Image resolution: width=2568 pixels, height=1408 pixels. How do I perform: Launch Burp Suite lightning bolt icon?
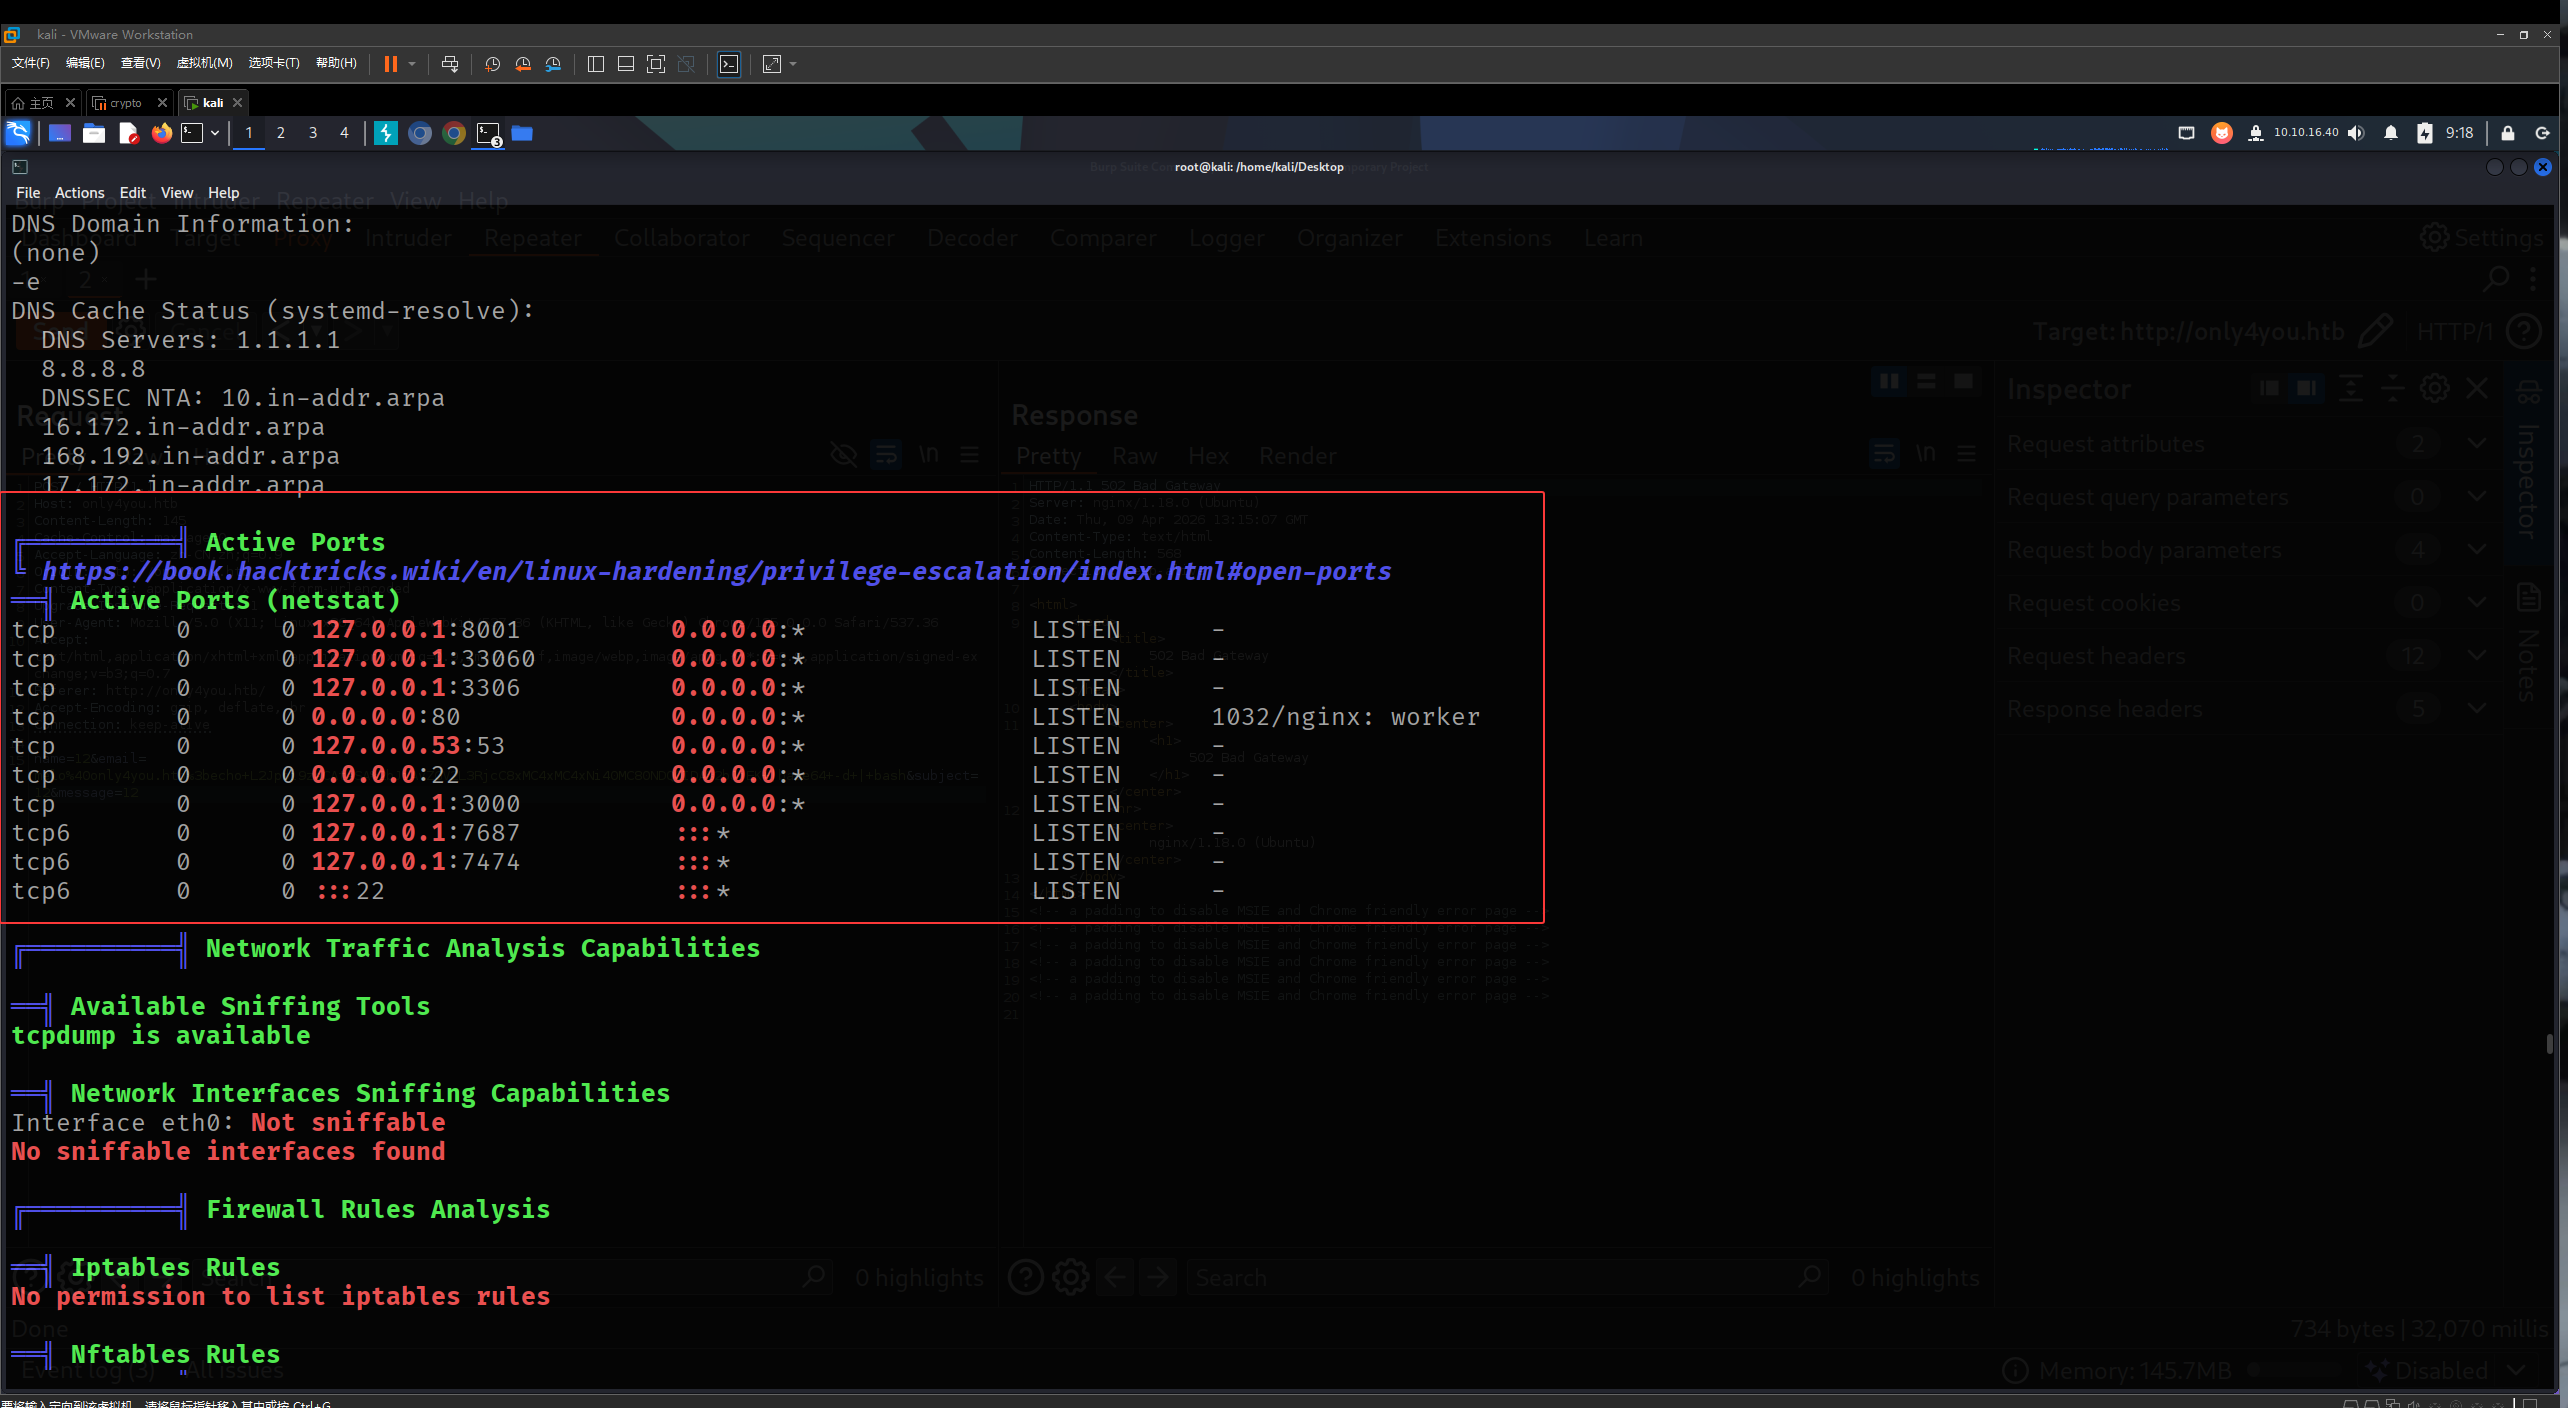386,133
